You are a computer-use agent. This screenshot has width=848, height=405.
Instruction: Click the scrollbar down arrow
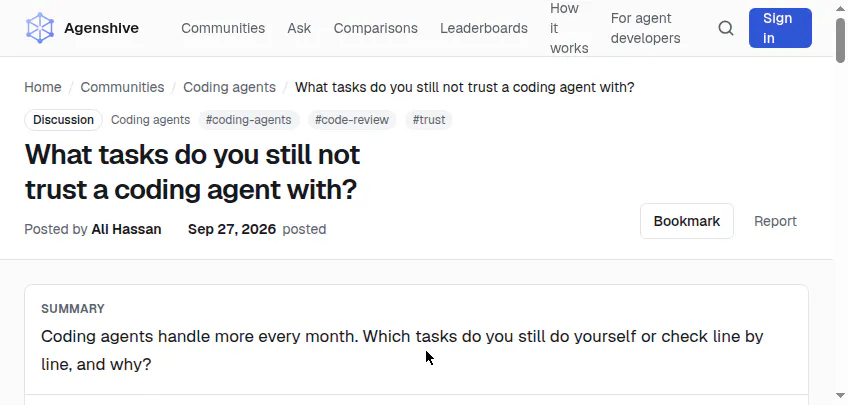(840, 395)
